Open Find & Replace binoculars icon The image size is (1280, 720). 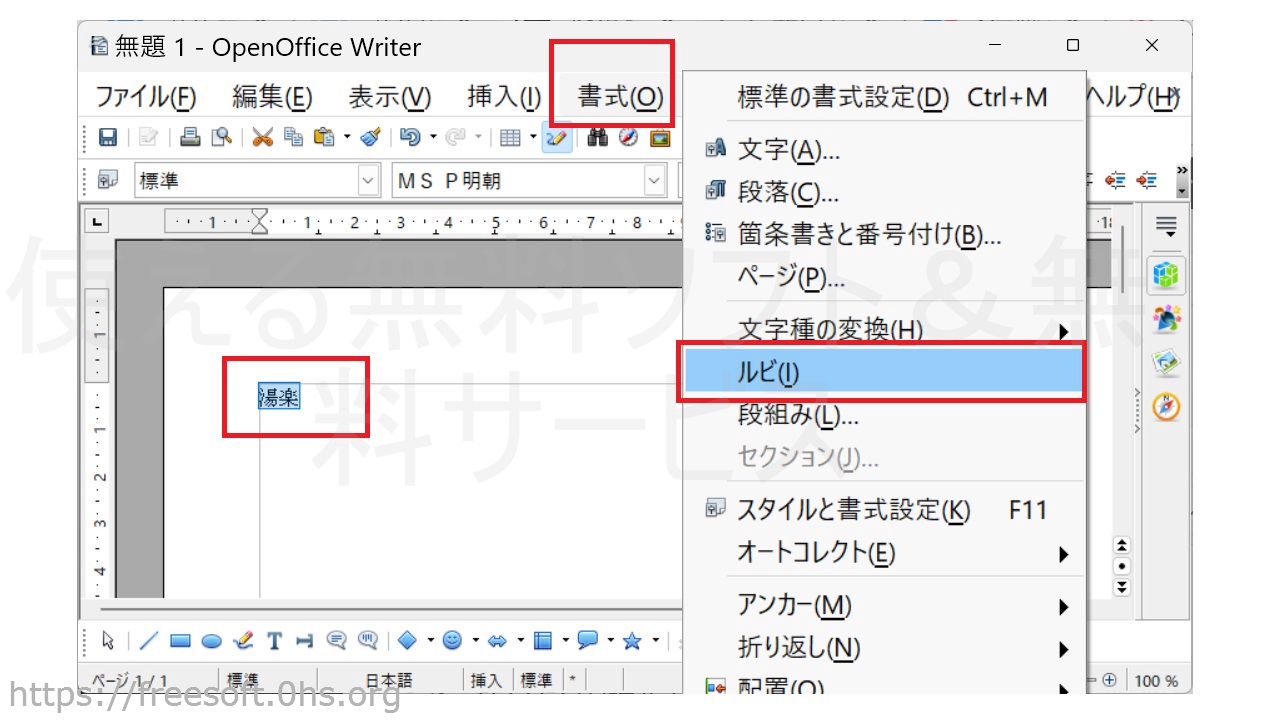[x=598, y=138]
